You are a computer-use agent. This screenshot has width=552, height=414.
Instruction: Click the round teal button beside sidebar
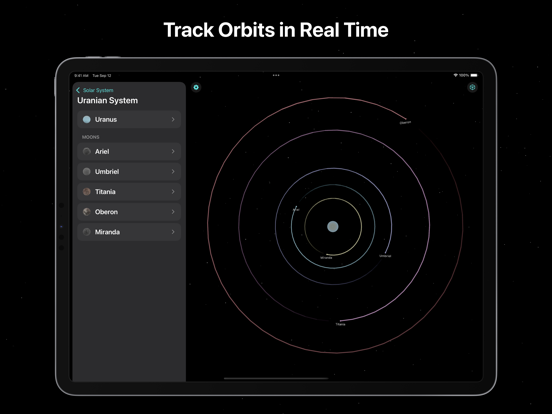click(x=196, y=87)
